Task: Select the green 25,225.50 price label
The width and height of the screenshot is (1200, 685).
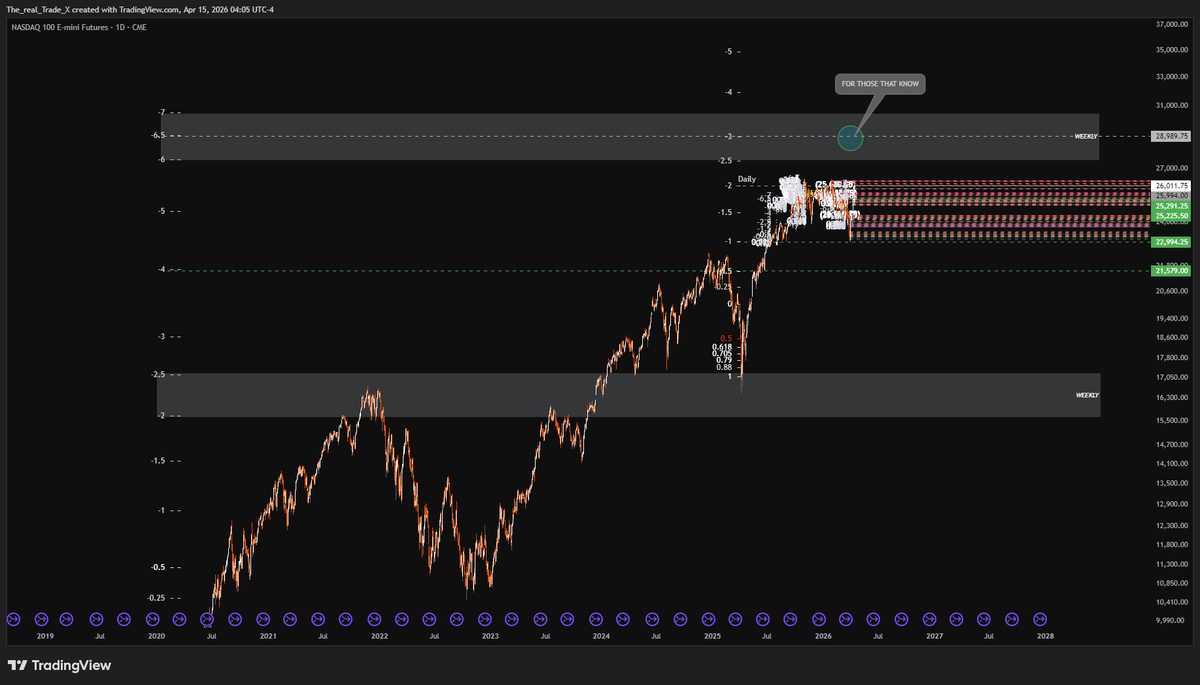Action: coord(1170,216)
